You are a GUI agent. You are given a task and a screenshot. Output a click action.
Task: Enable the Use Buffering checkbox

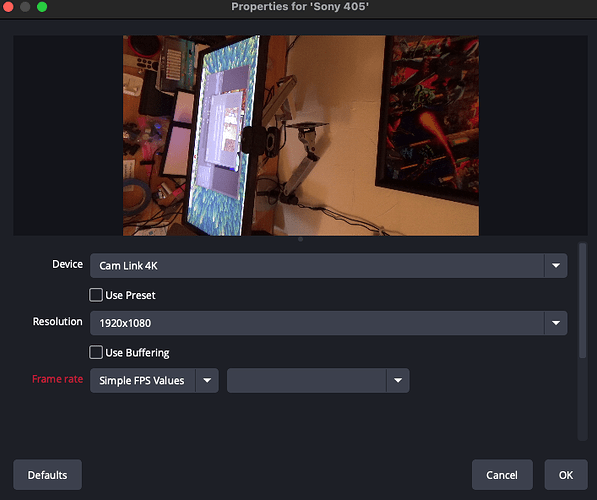(96, 353)
